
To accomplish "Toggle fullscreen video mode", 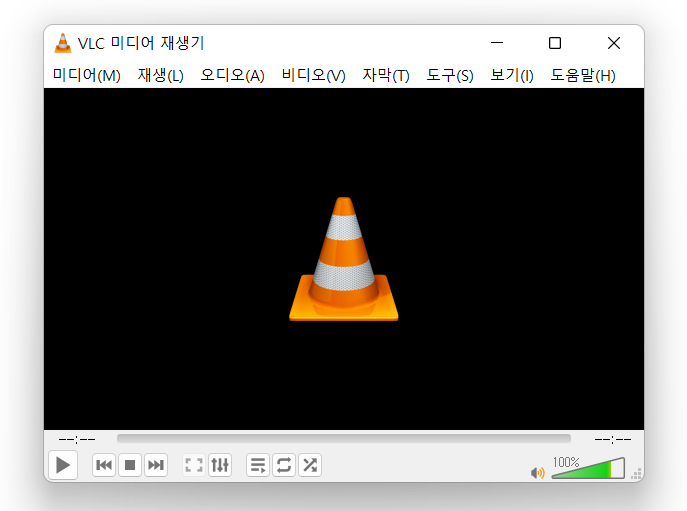I will [x=194, y=465].
